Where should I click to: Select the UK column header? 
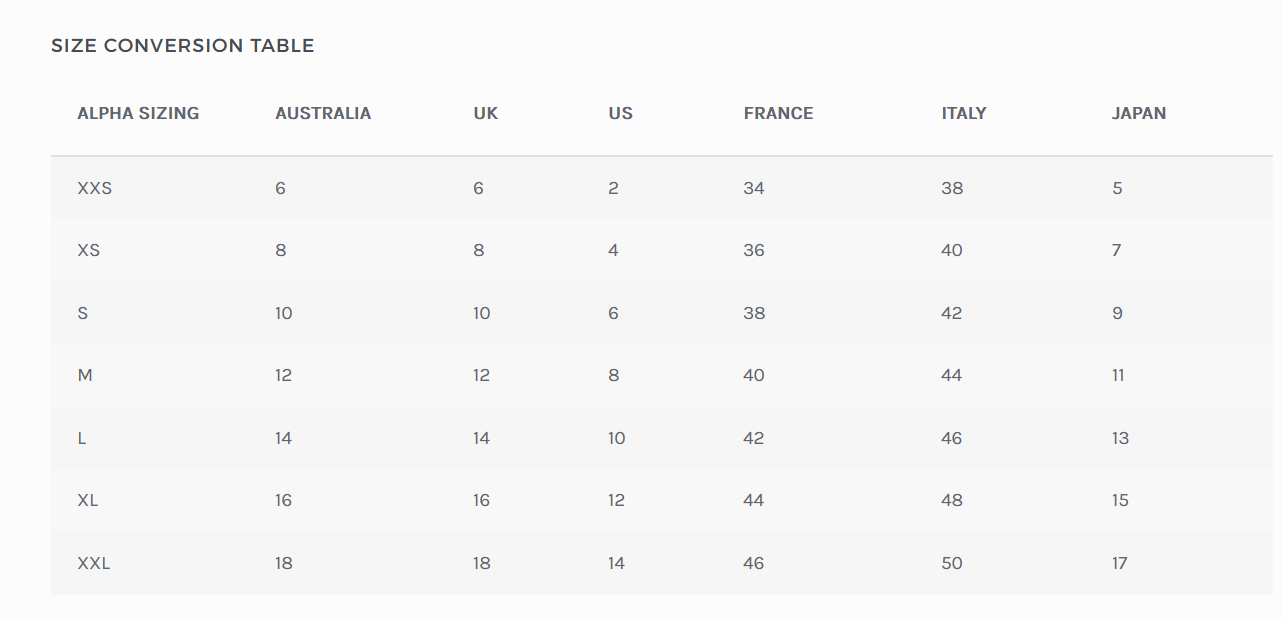[x=486, y=114]
